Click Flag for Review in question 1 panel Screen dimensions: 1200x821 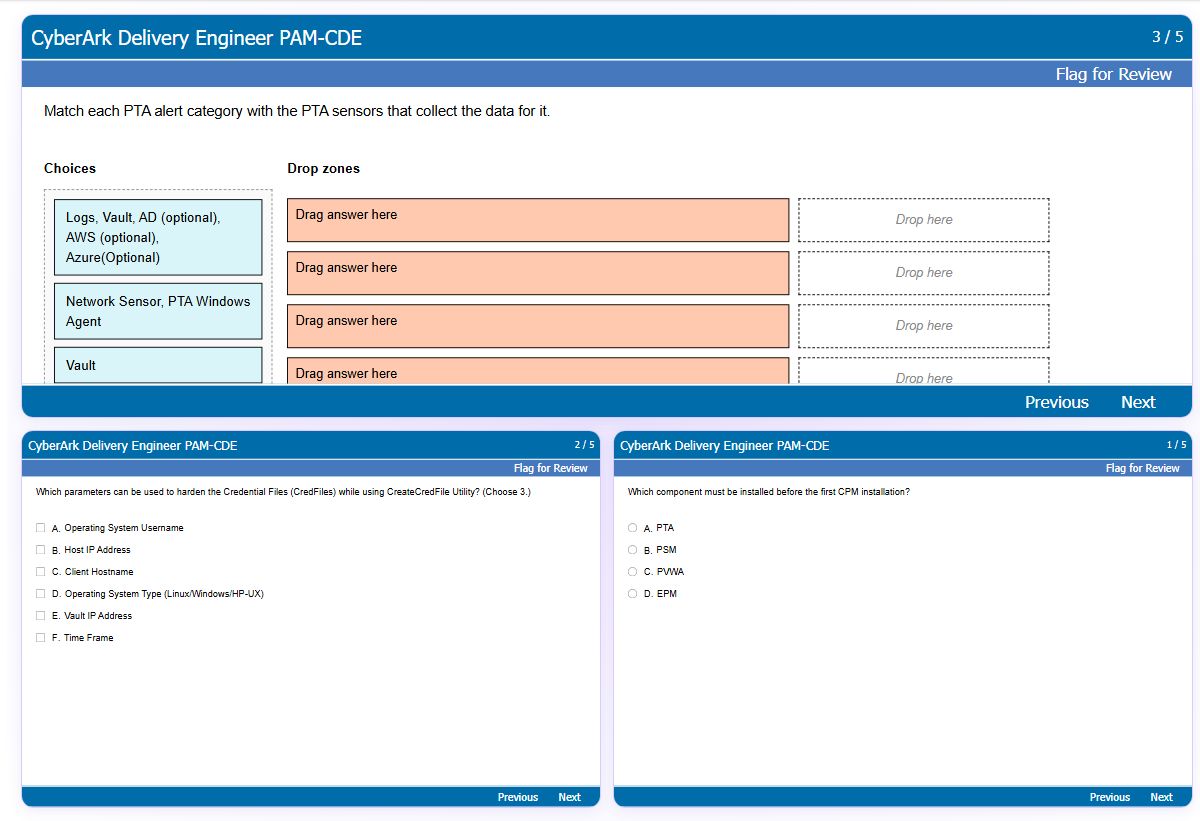(x=1143, y=468)
